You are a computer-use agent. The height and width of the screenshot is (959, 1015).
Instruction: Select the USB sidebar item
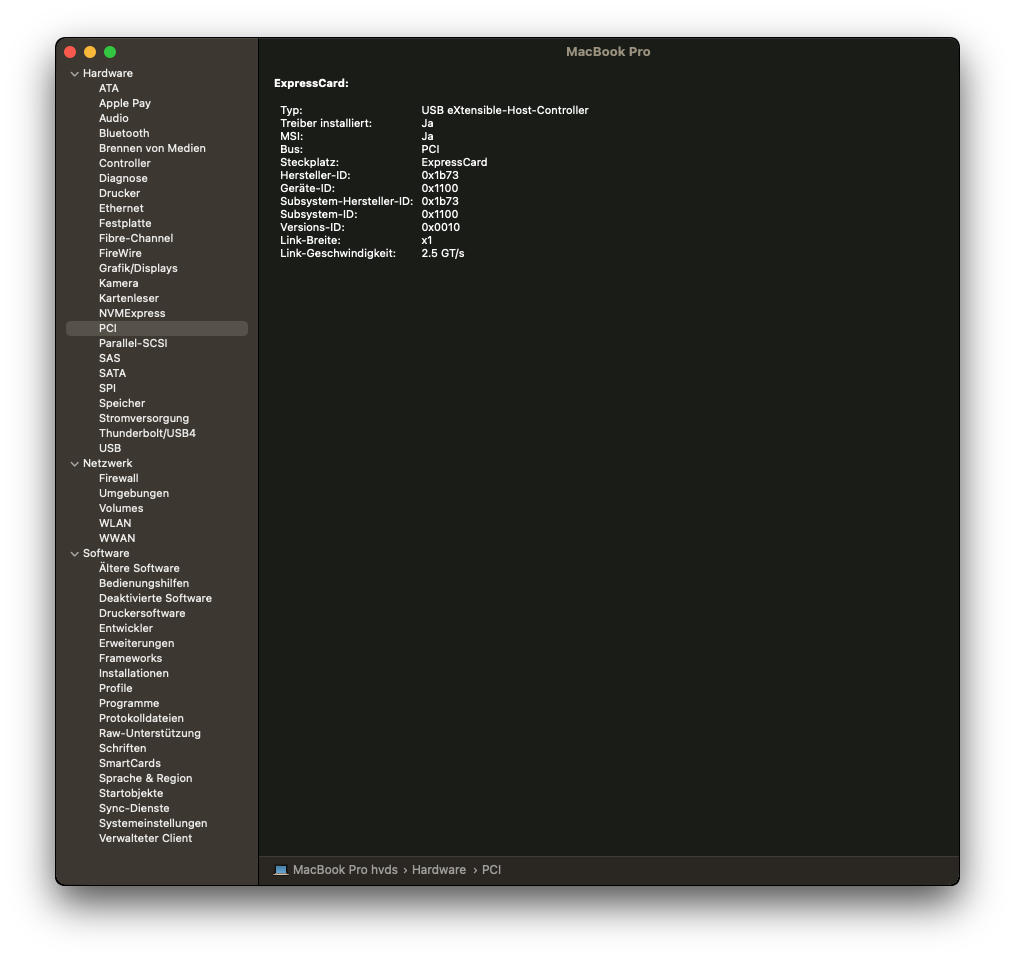(110, 448)
